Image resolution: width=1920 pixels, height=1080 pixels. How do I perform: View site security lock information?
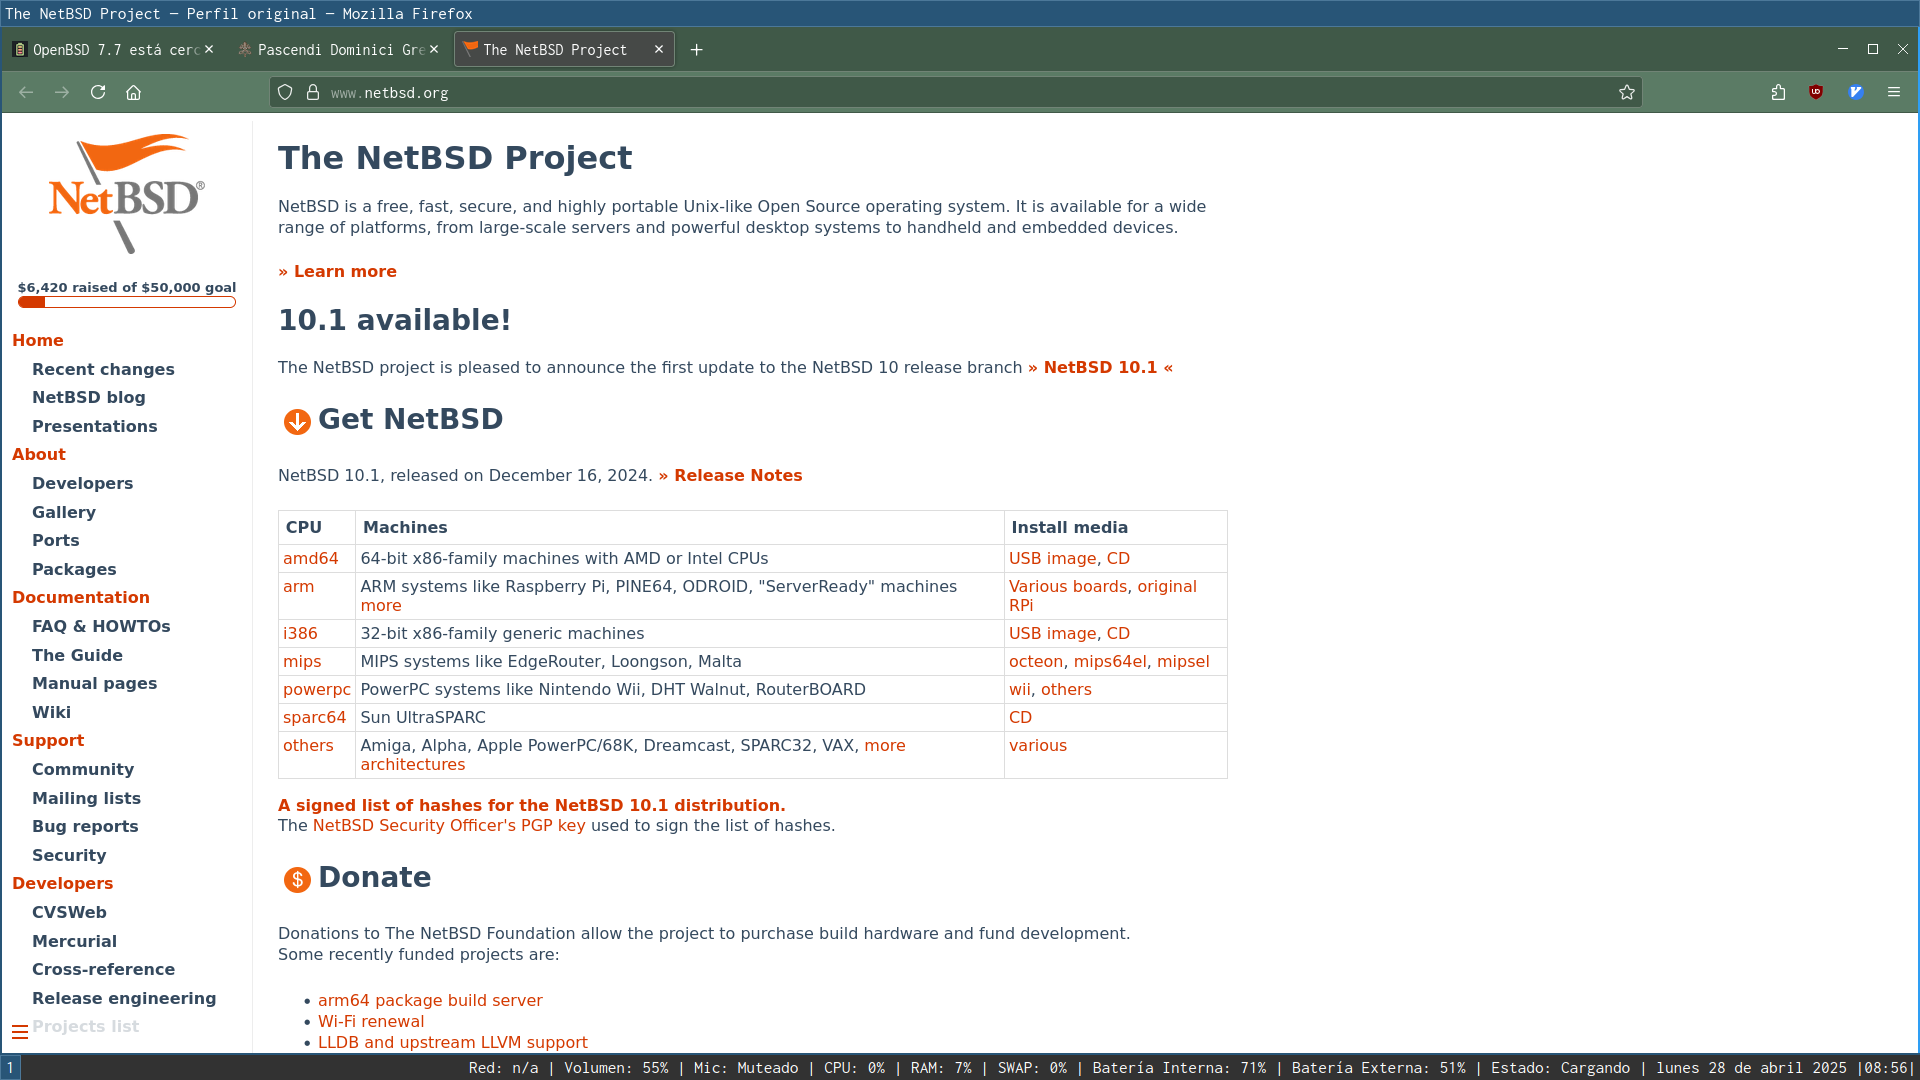coord(313,92)
